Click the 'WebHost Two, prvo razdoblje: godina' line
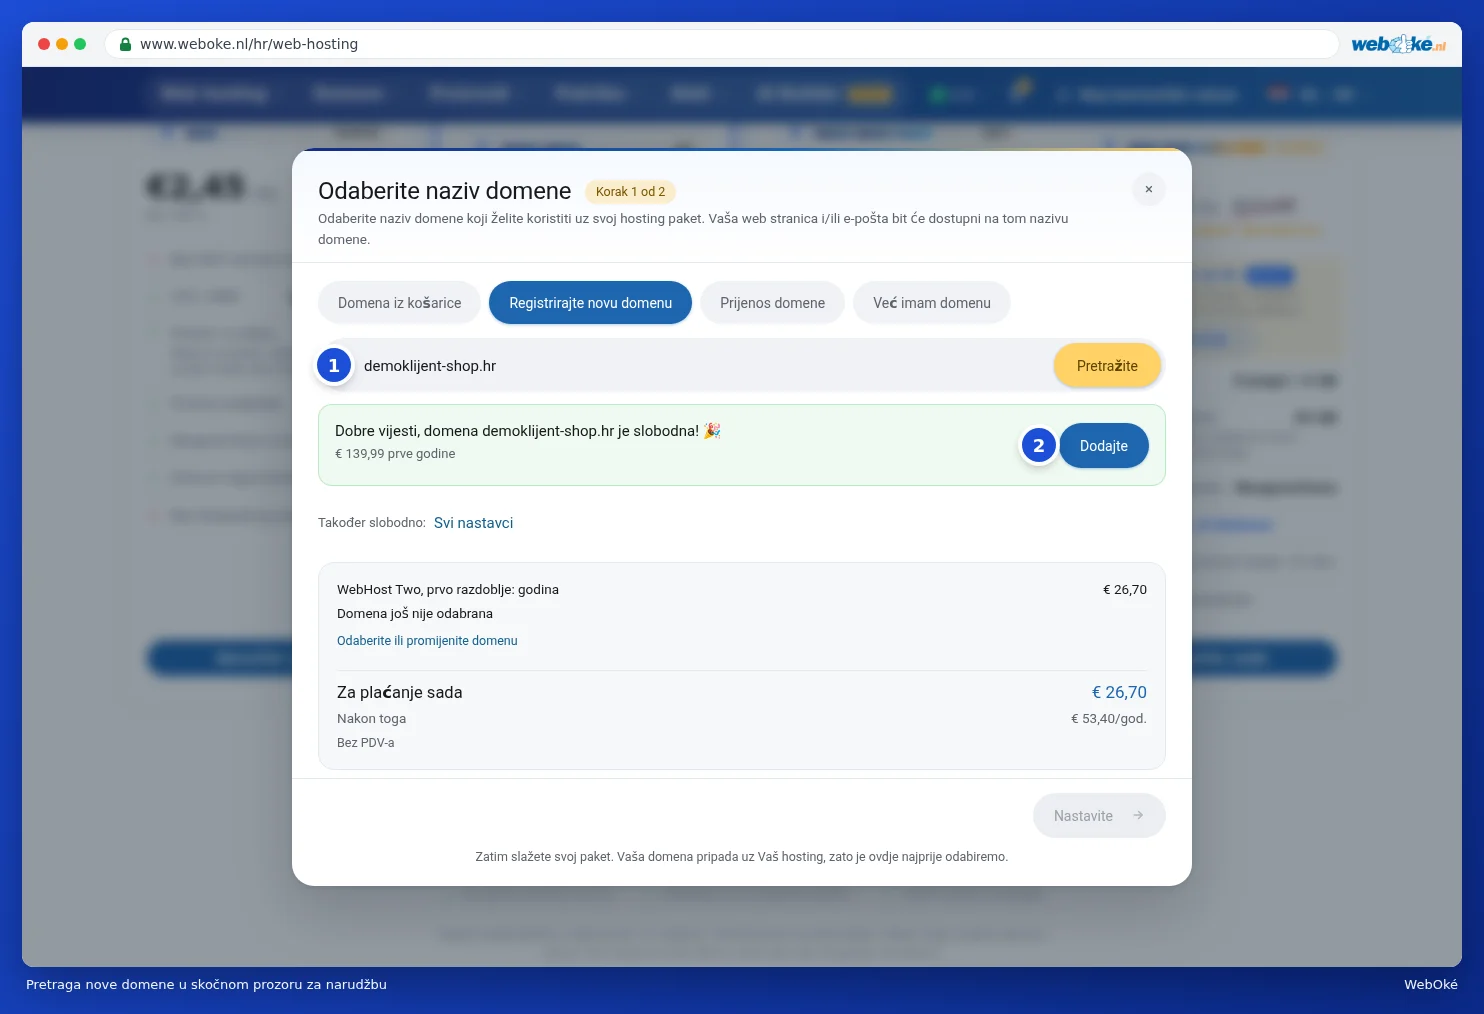The width and height of the screenshot is (1484, 1014). 448,590
